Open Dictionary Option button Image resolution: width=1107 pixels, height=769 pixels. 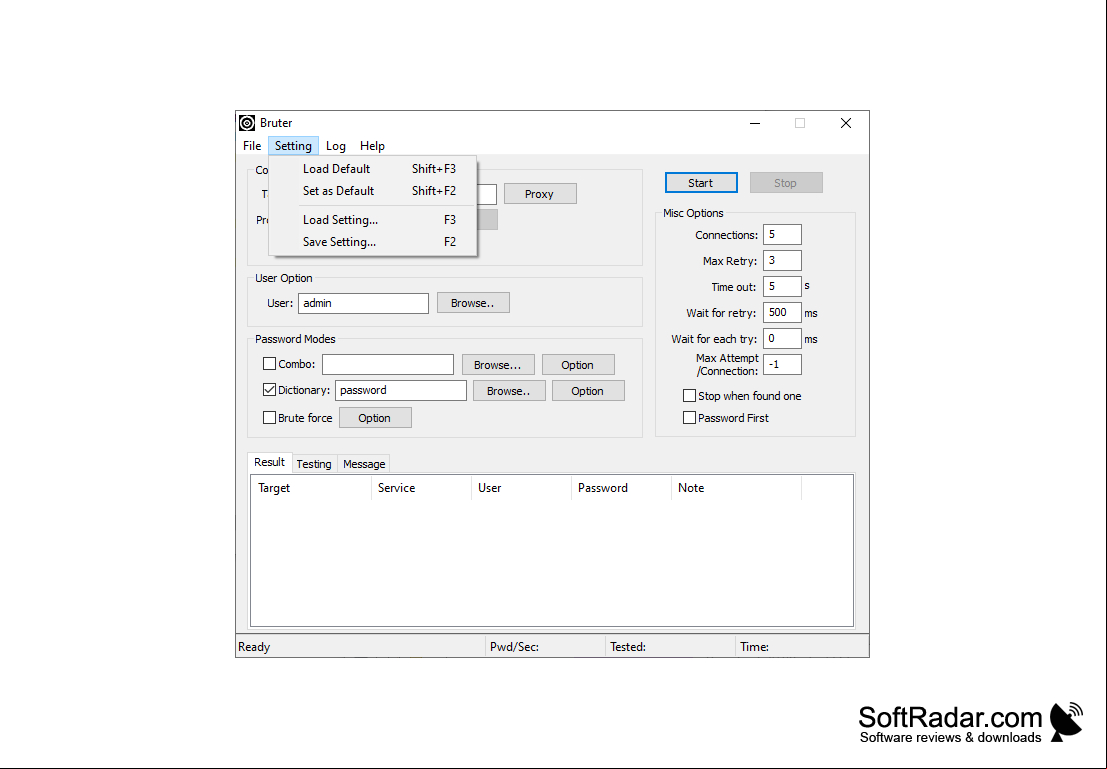[588, 391]
